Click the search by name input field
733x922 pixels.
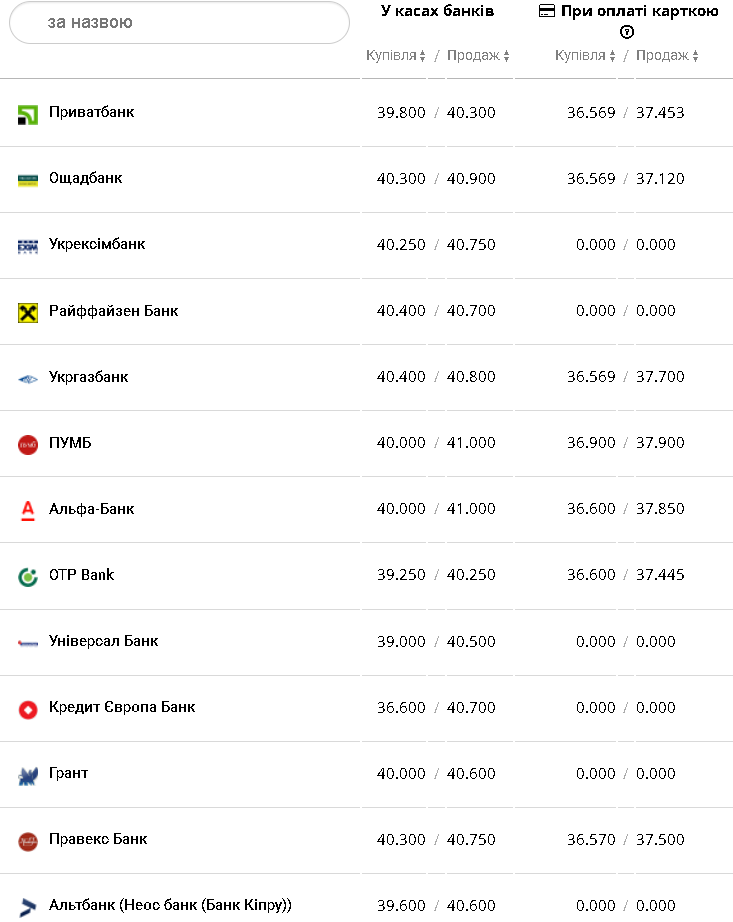180,22
